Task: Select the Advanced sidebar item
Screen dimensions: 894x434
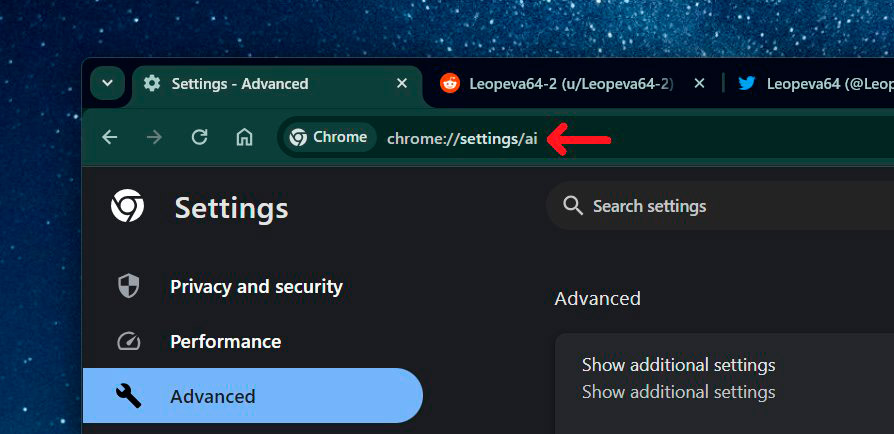Action: pos(212,397)
